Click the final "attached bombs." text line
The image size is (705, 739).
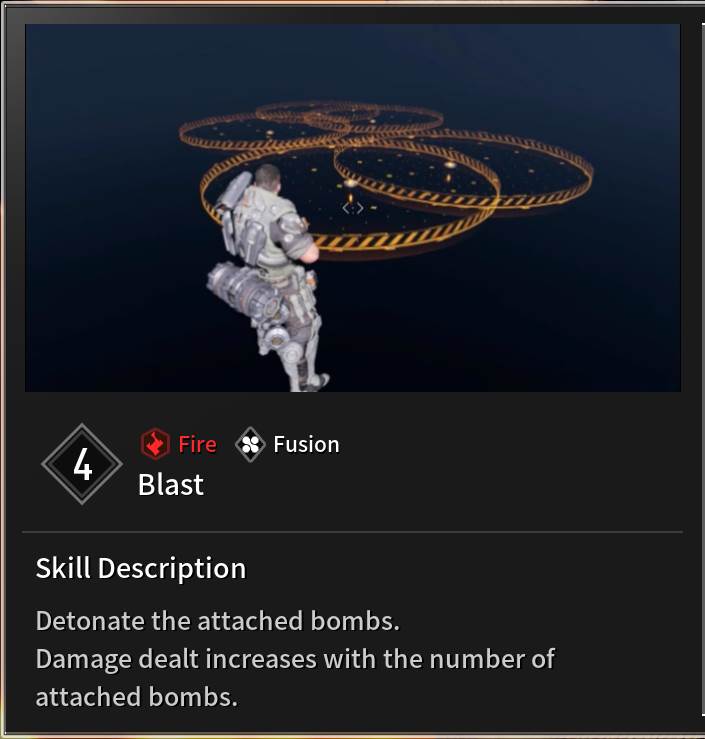[x=137, y=697]
